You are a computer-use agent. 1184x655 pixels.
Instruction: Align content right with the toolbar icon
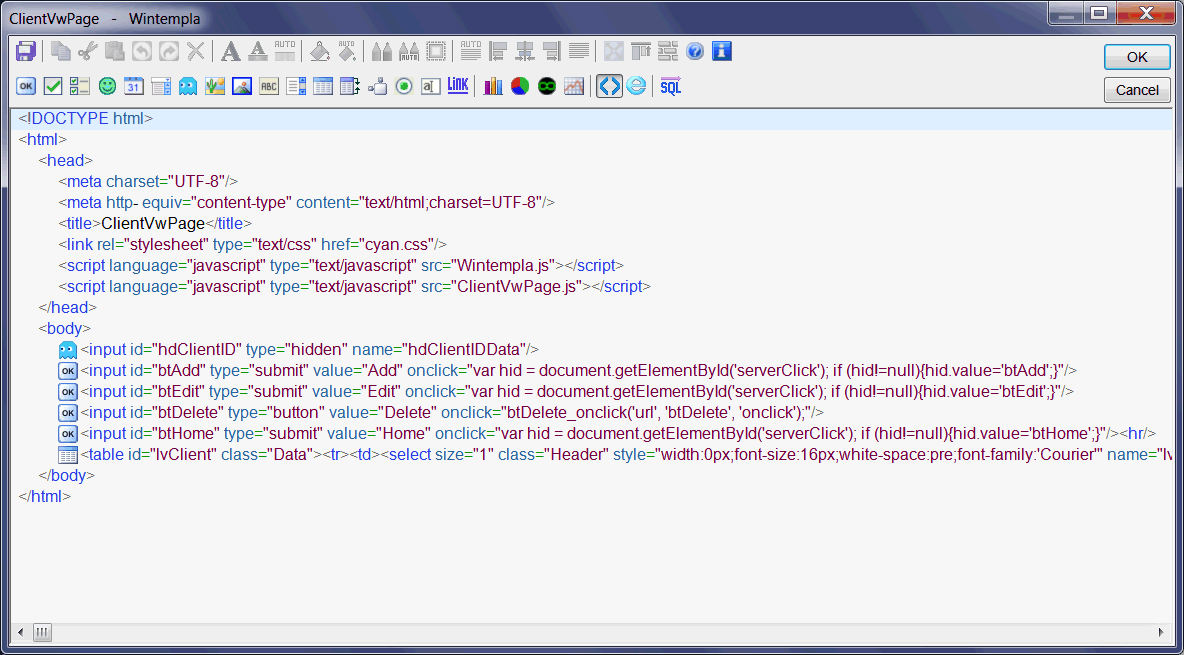(x=552, y=51)
